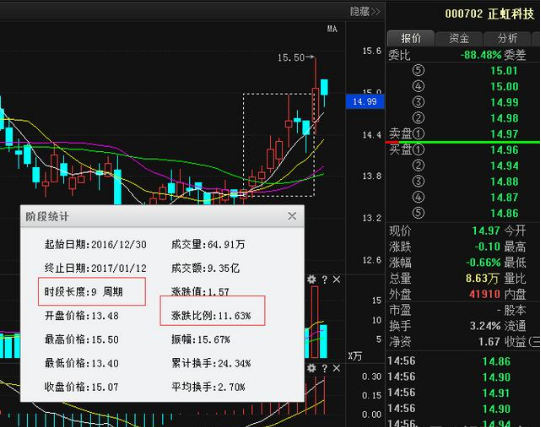Click MACD panel help question mark

(x=324, y=369)
